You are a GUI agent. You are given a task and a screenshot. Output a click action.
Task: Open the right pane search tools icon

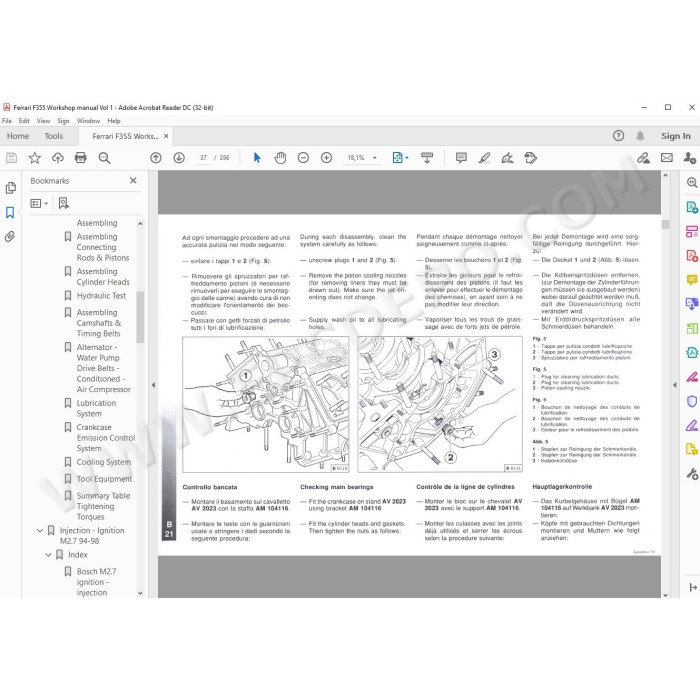tap(692, 182)
